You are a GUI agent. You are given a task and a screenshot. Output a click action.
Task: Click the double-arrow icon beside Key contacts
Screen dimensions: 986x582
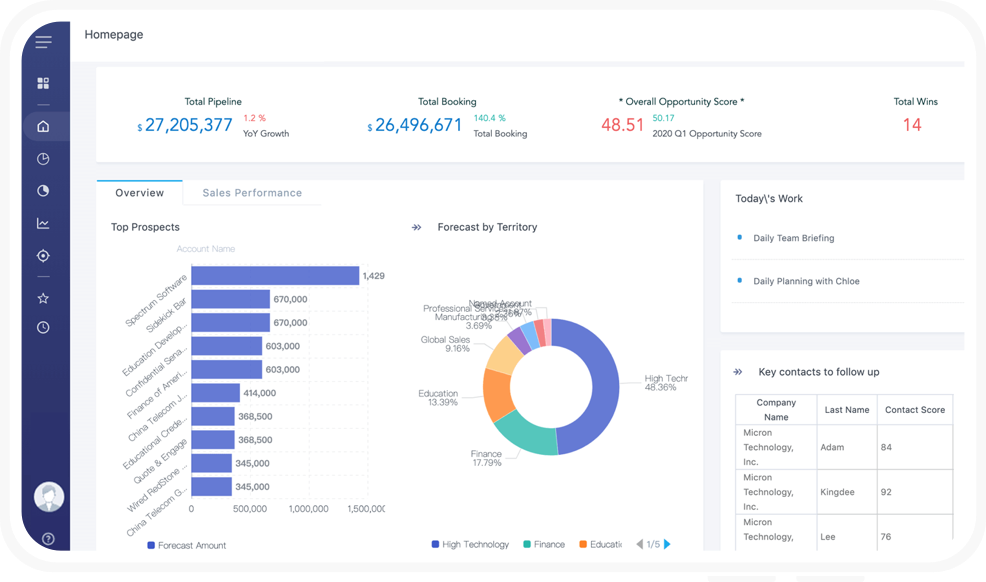point(738,372)
